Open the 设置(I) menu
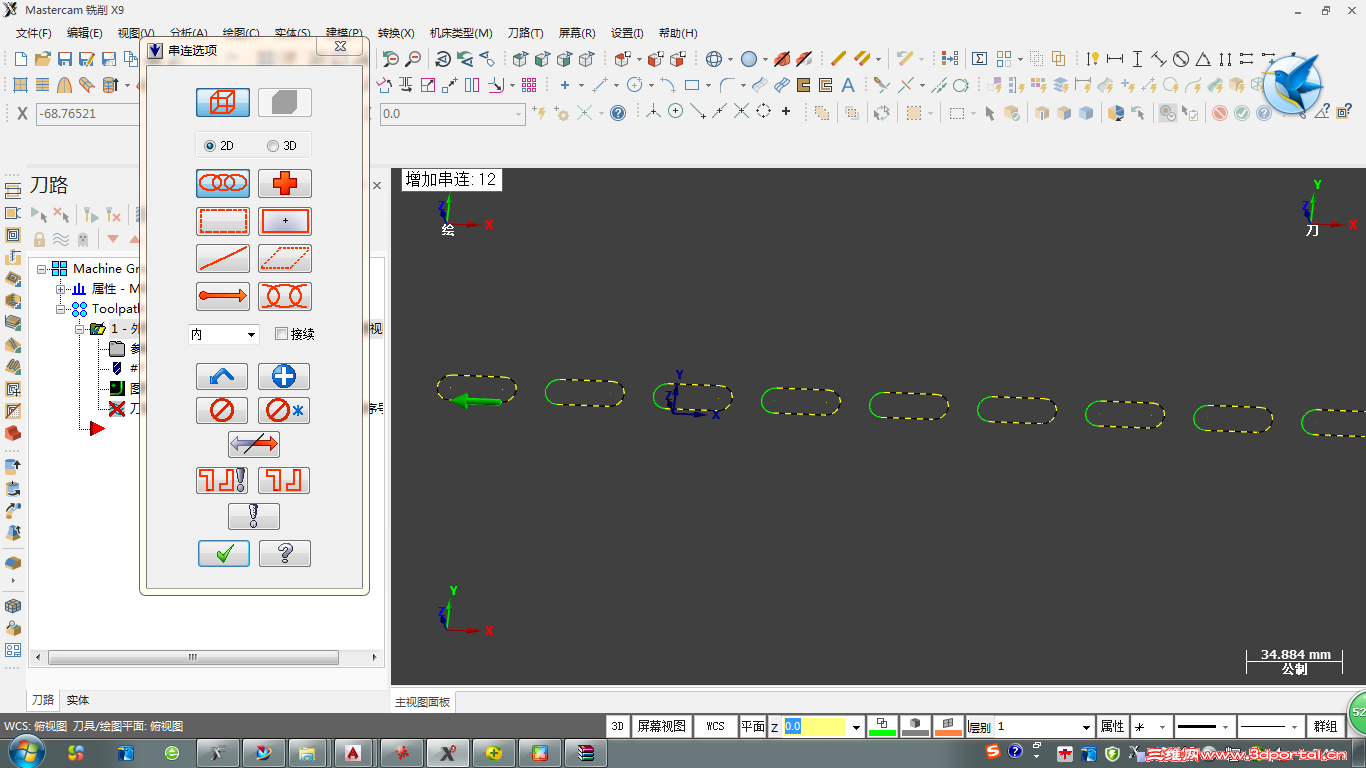This screenshot has height=768, width=1366. tap(628, 33)
